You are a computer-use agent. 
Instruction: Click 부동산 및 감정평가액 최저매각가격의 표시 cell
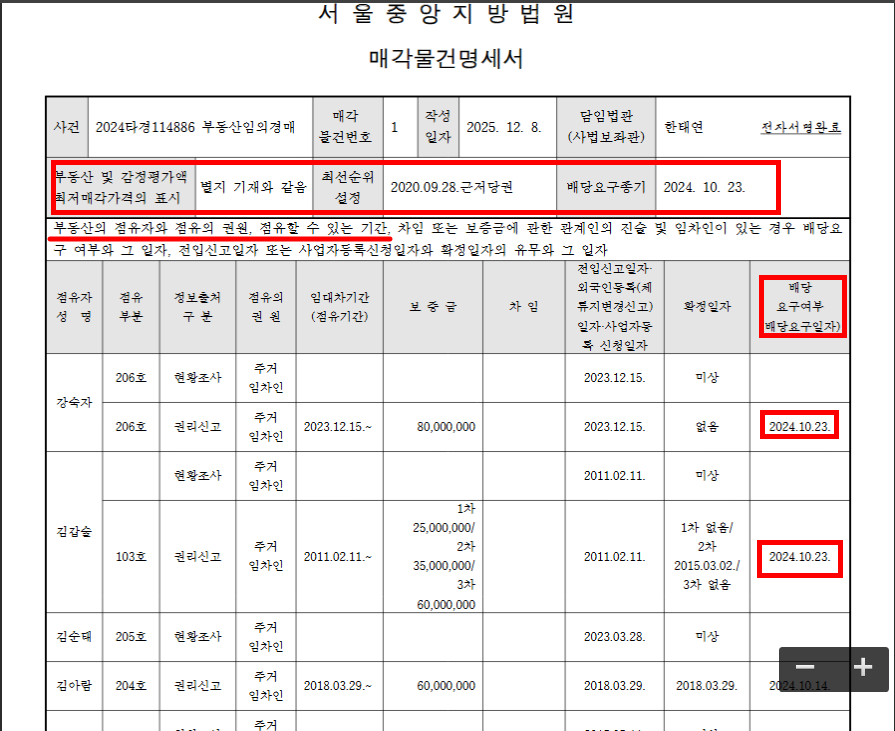coord(122,187)
